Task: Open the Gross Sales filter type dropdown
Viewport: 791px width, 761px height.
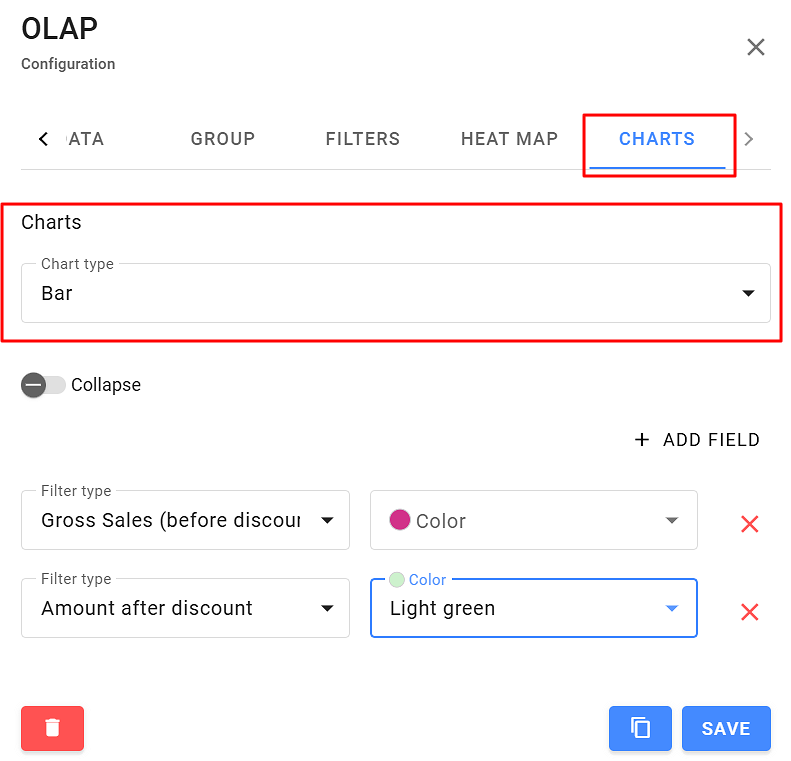Action: (x=185, y=520)
